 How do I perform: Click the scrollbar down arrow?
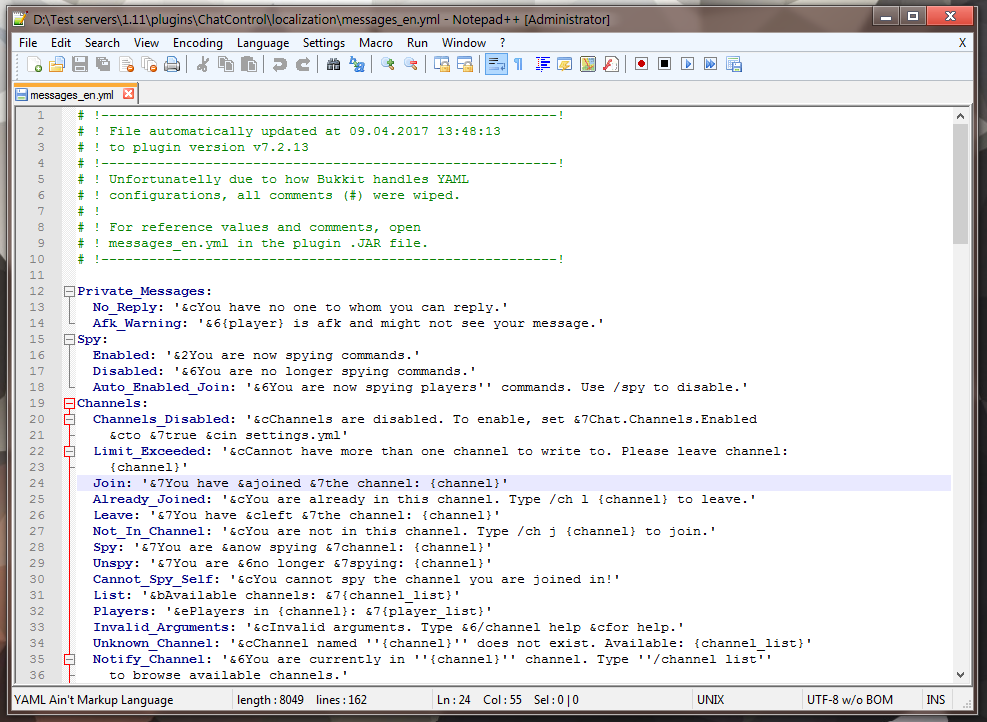click(x=960, y=675)
